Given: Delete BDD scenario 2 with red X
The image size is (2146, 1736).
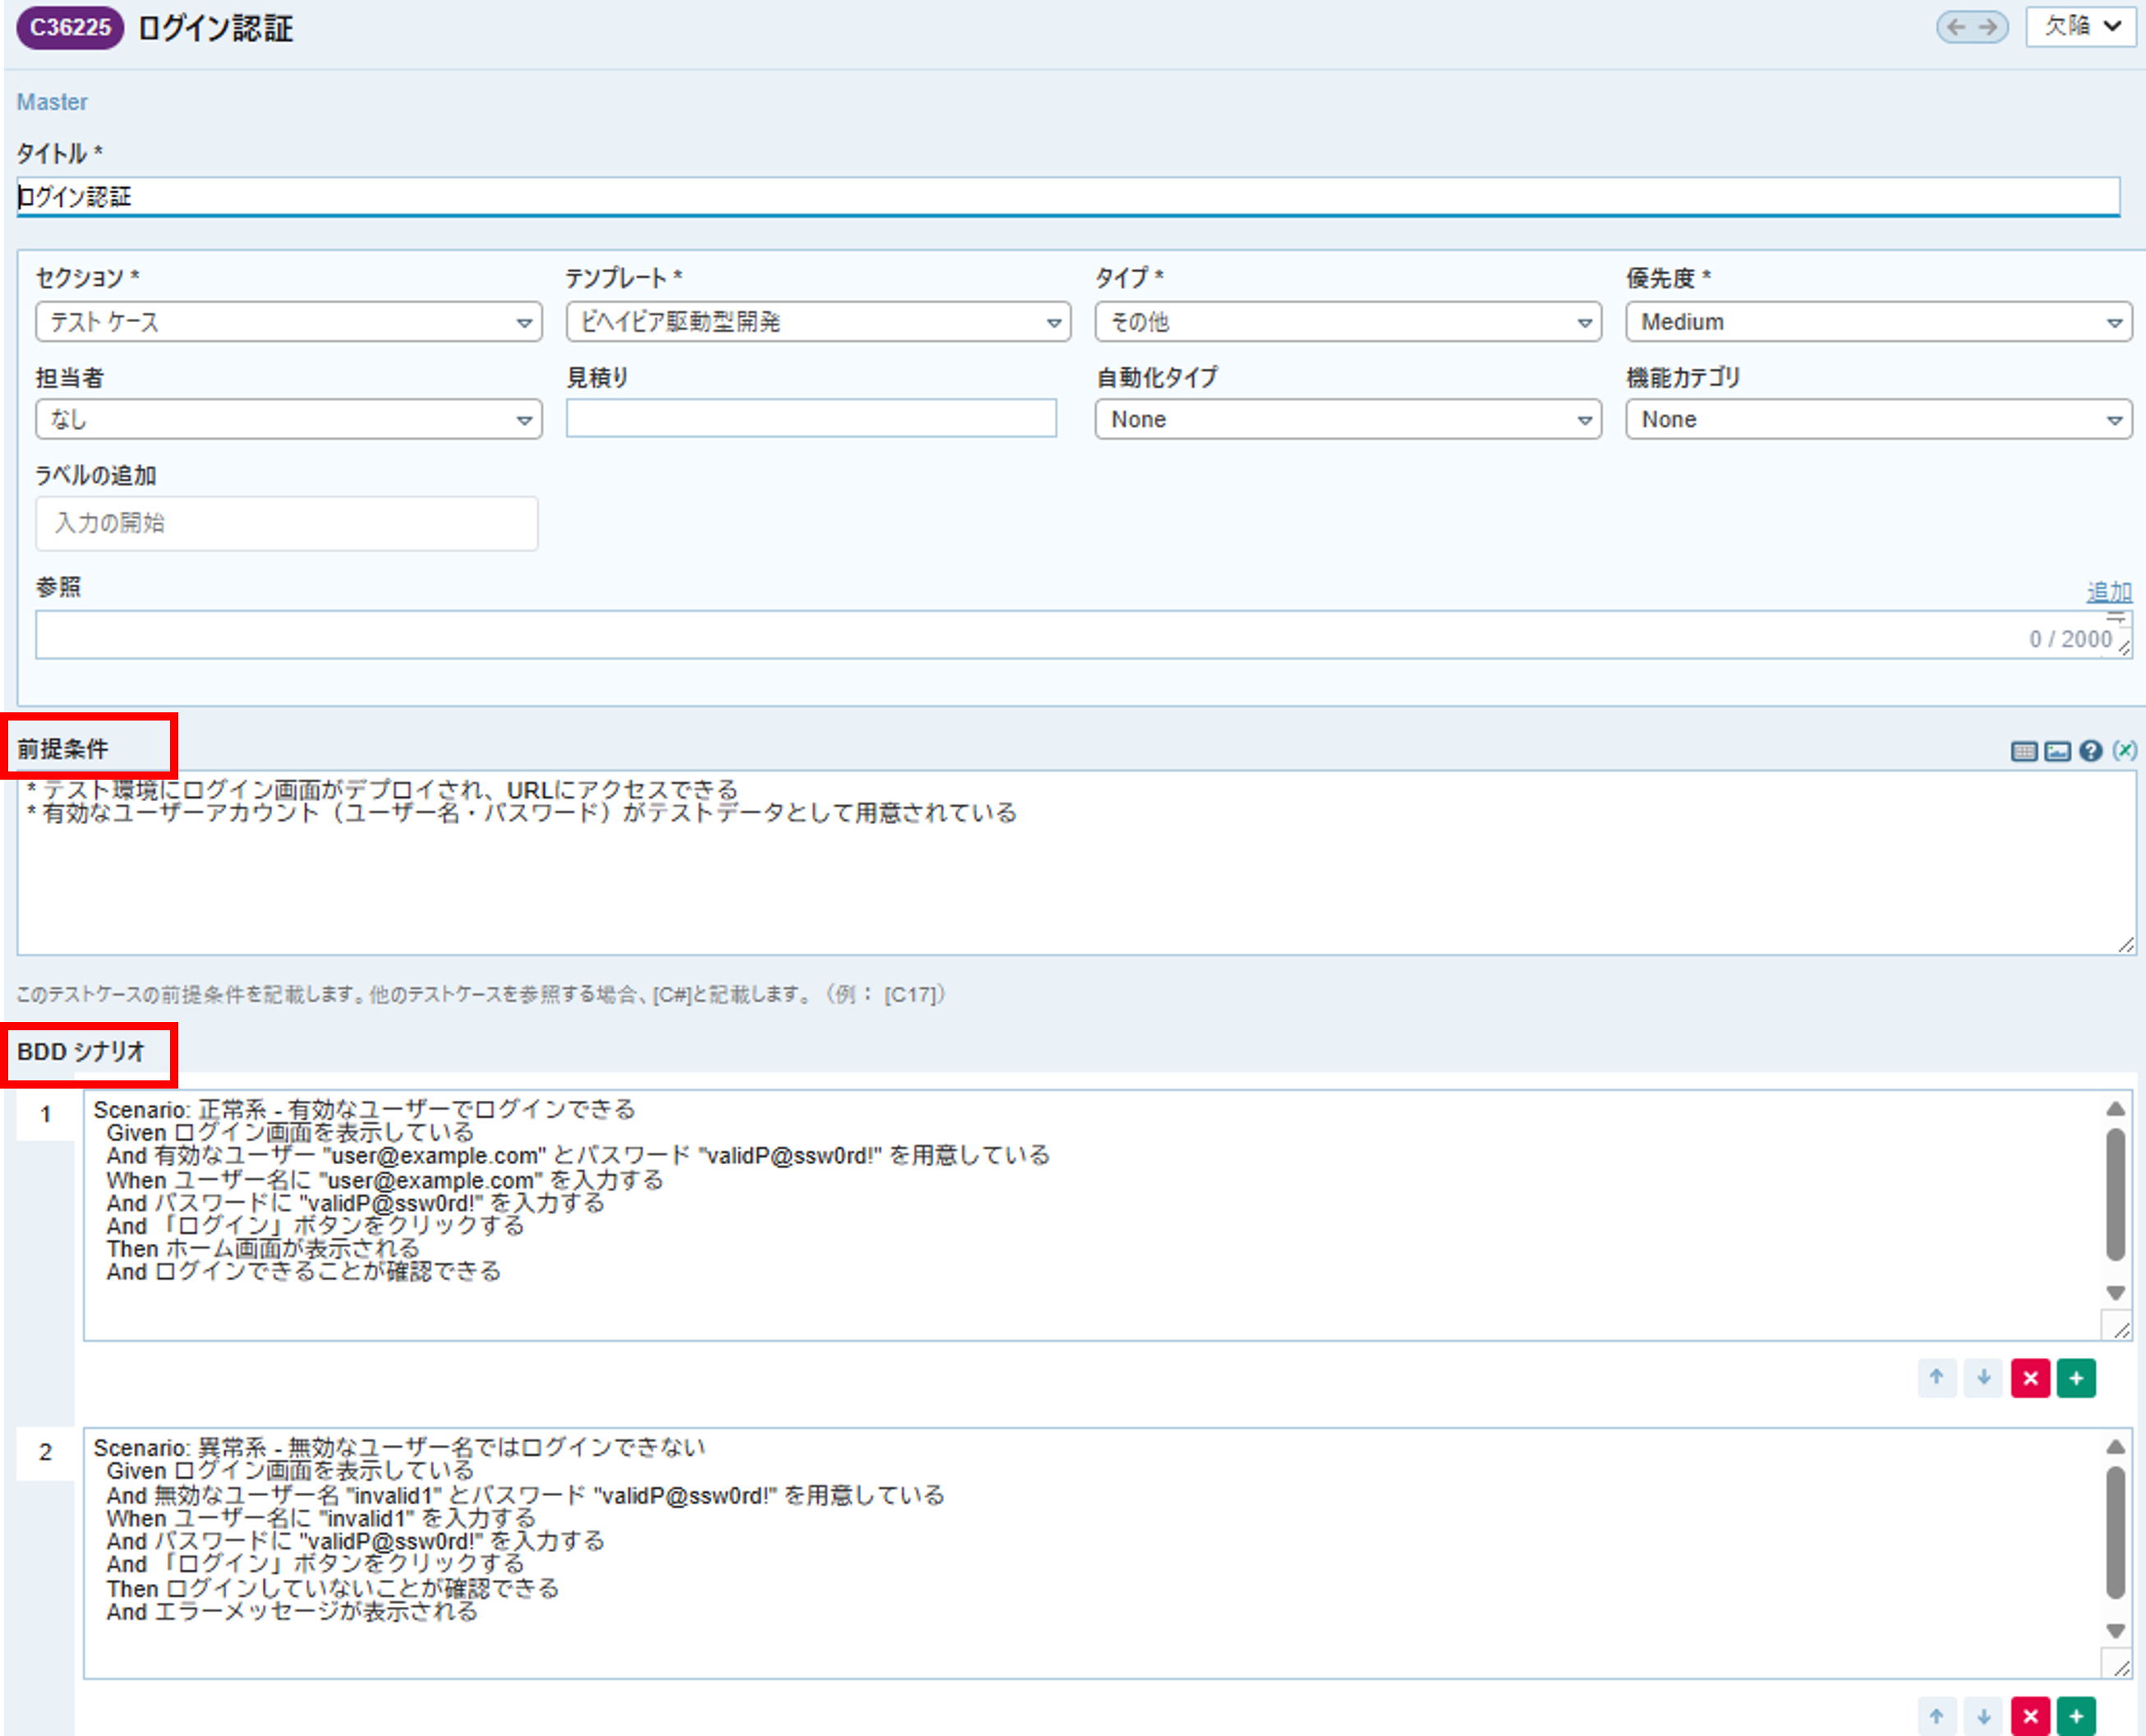Looking at the screenshot, I should point(2030,1716).
